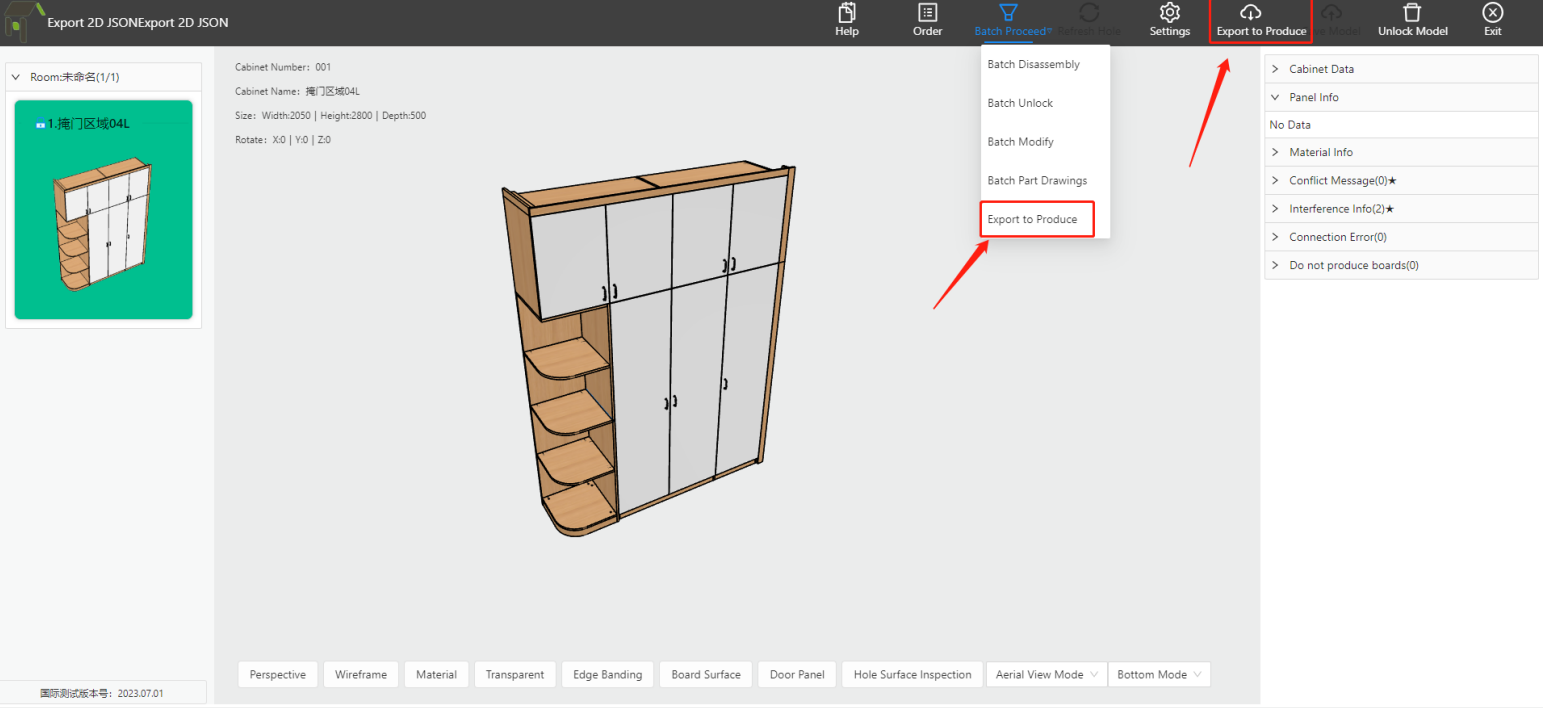Toggle Edge Banding display
1547x708 pixels.
pyautogui.click(x=607, y=675)
